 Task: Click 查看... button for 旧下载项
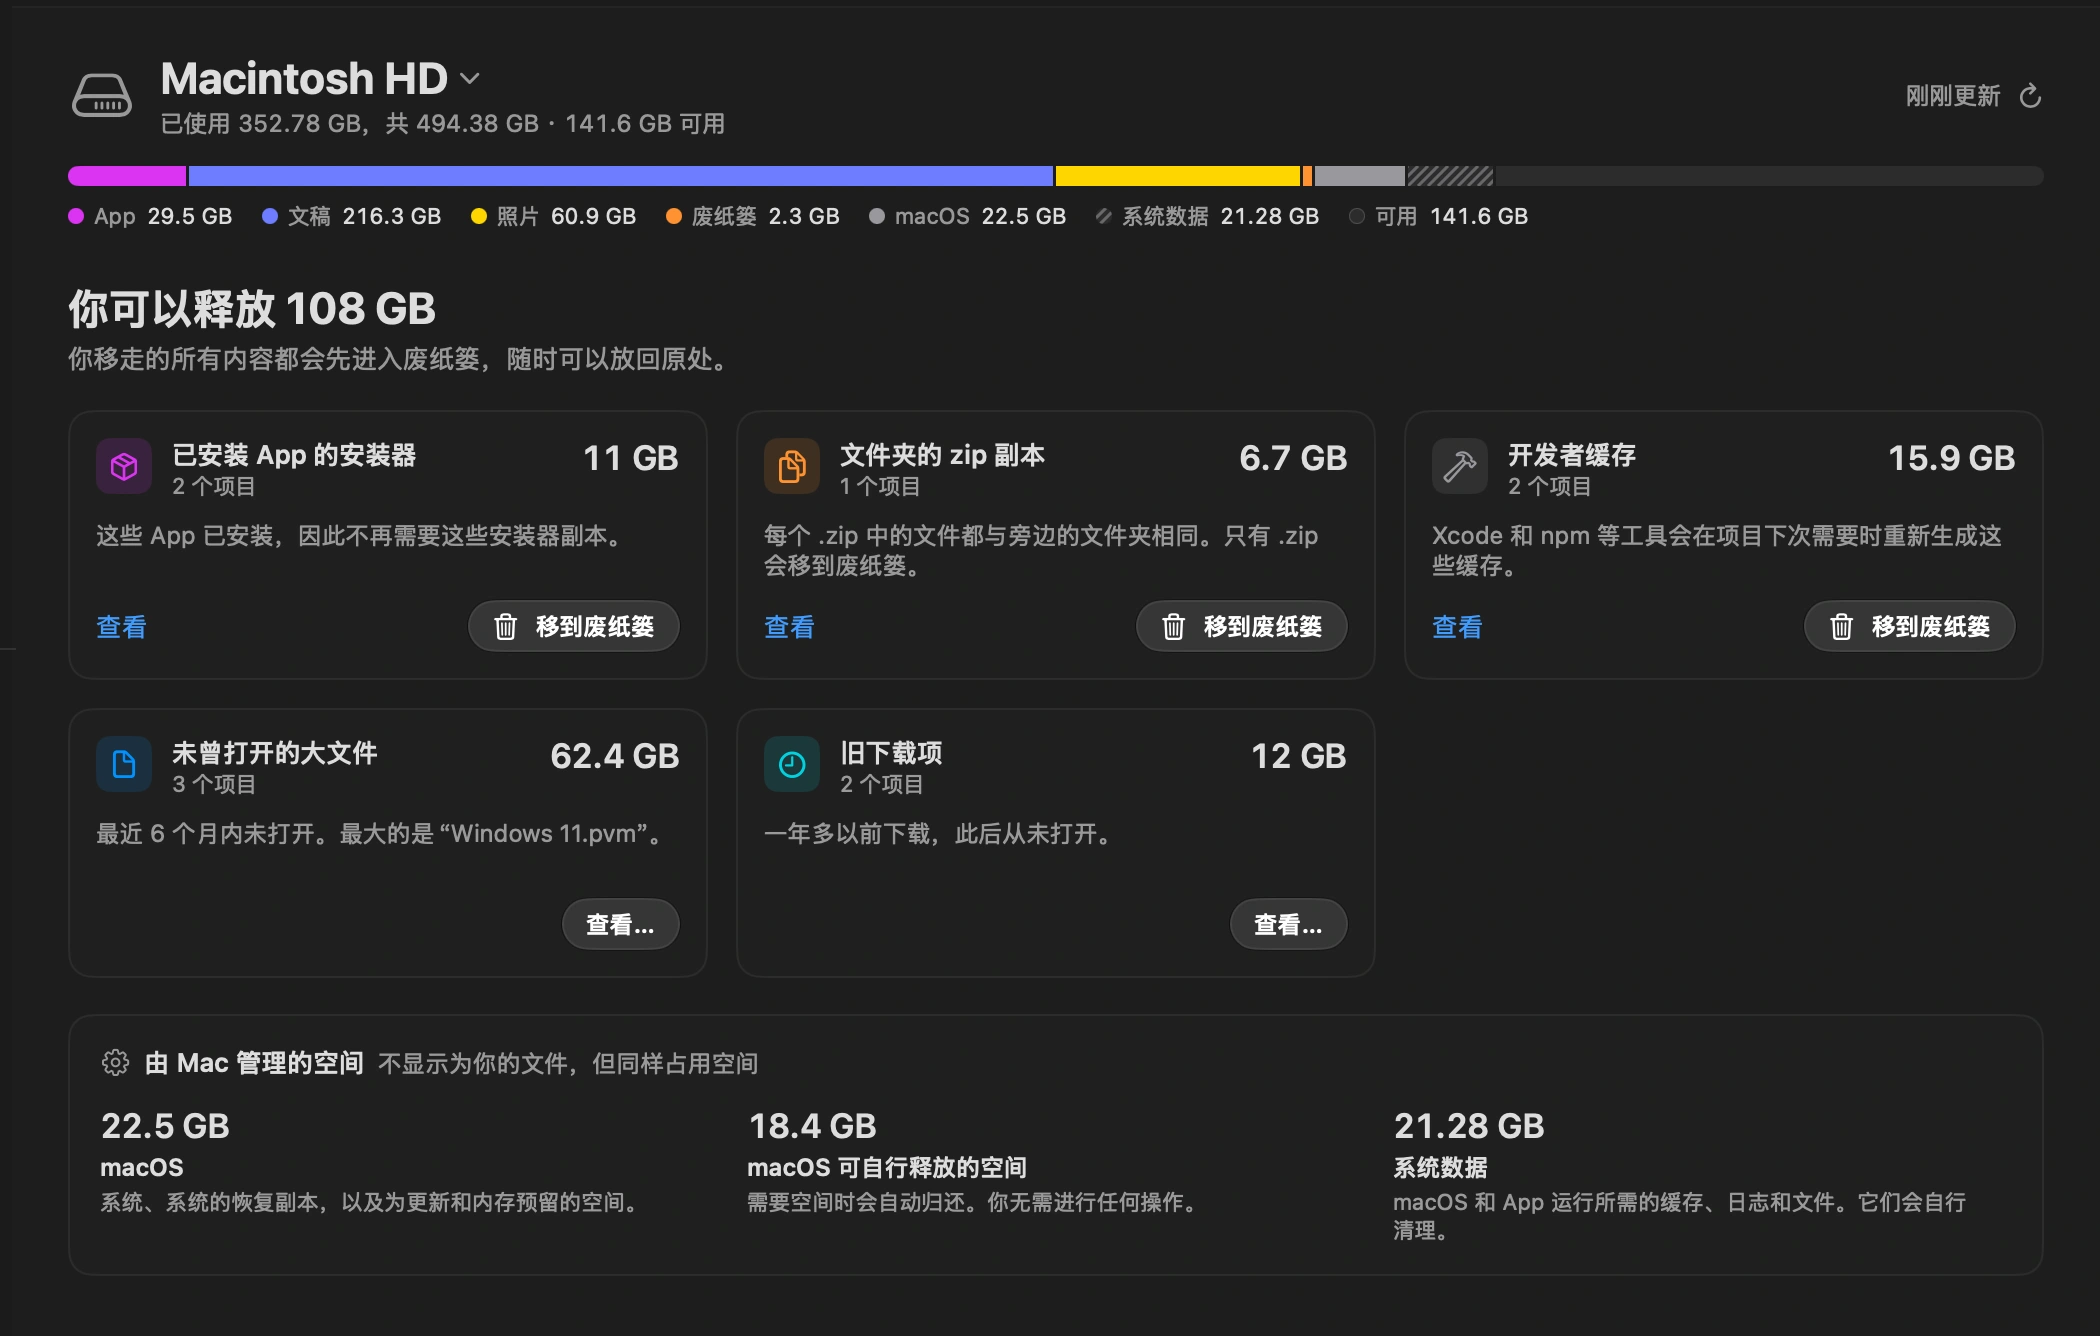click(x=1289, y=924)
